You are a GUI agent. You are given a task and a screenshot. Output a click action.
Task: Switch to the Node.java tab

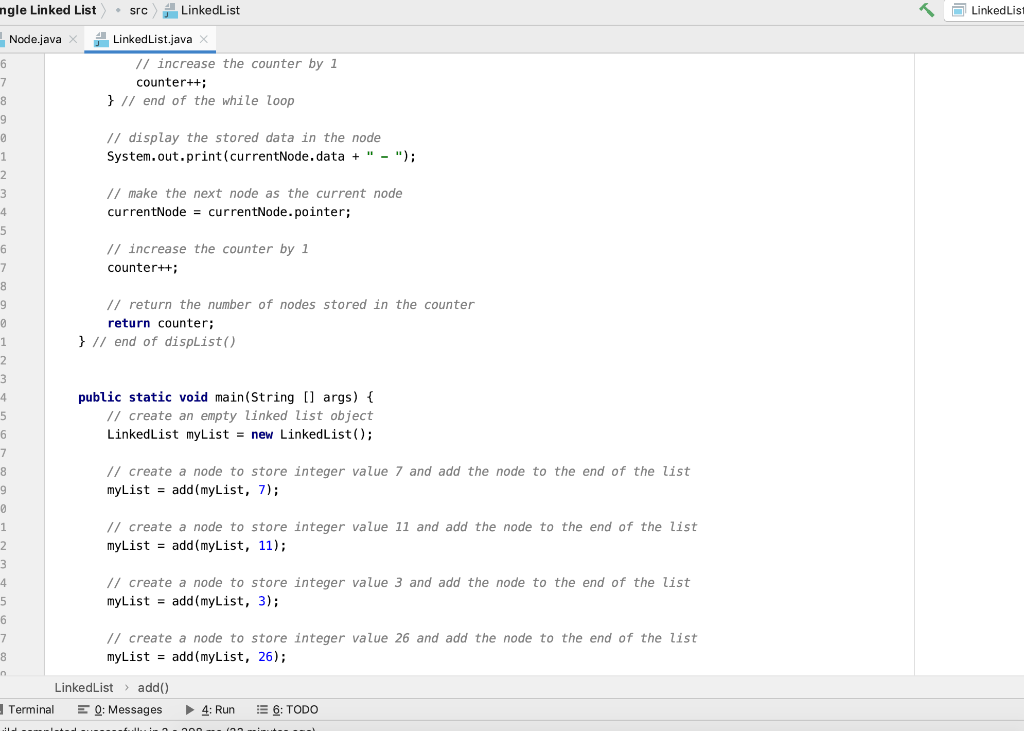[35, 39]
